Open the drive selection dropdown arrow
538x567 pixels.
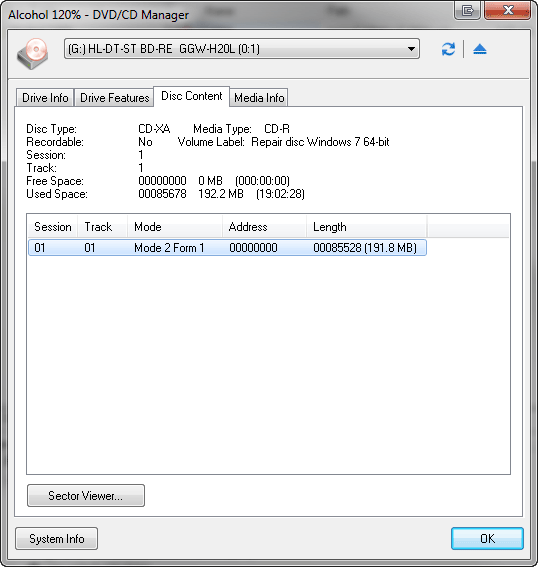tap(411, 49)
